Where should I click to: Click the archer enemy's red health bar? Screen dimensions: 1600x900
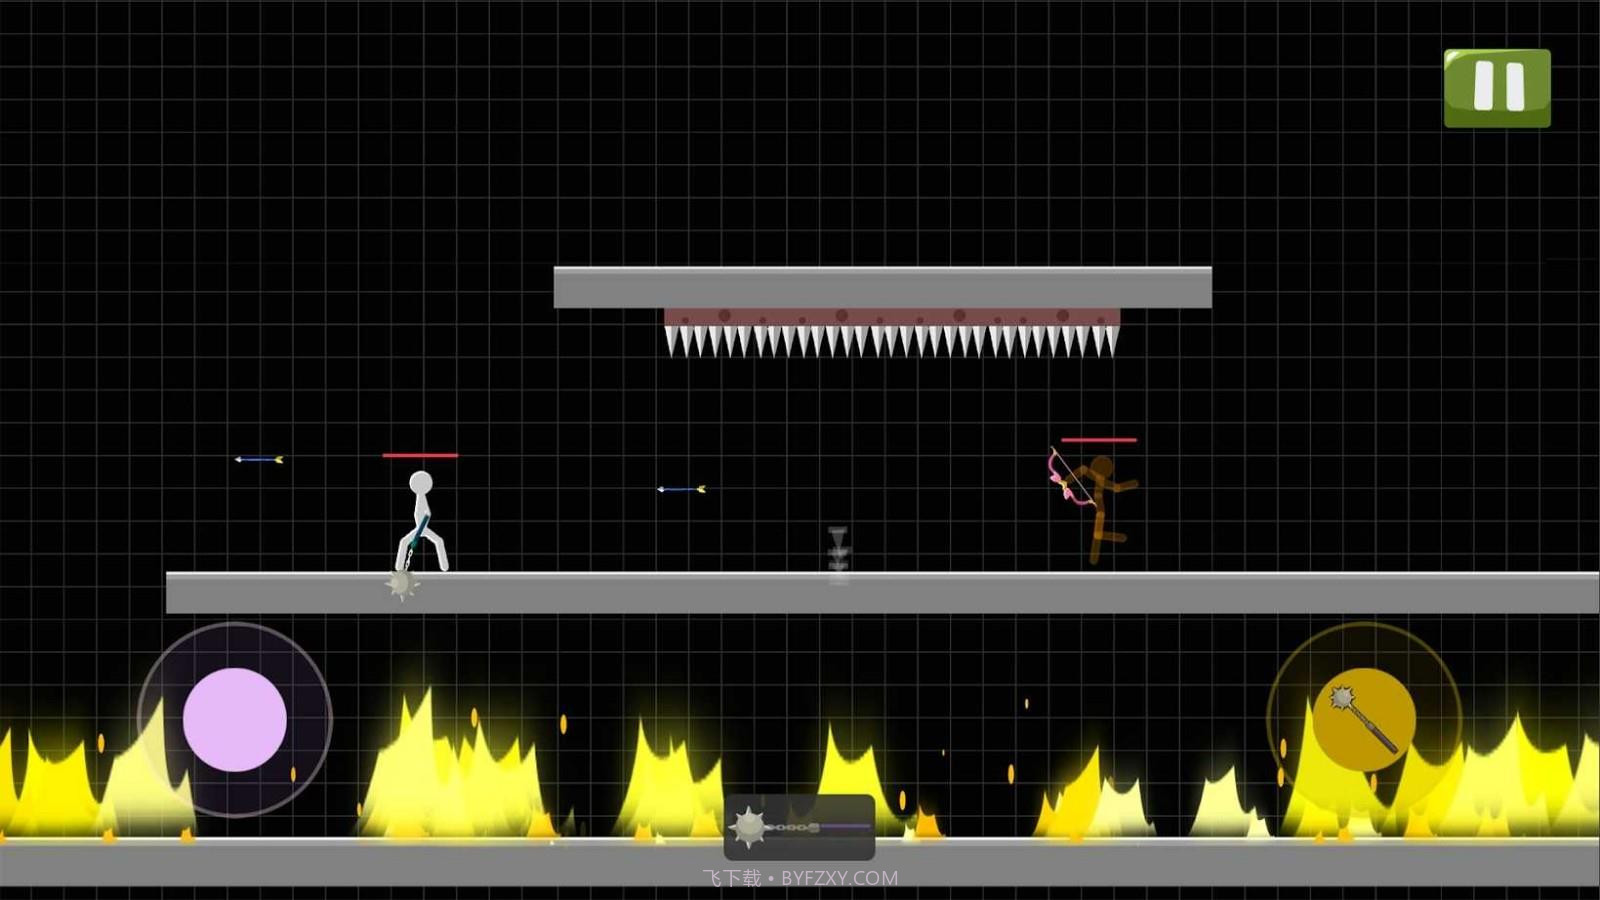pos(1098,439)
